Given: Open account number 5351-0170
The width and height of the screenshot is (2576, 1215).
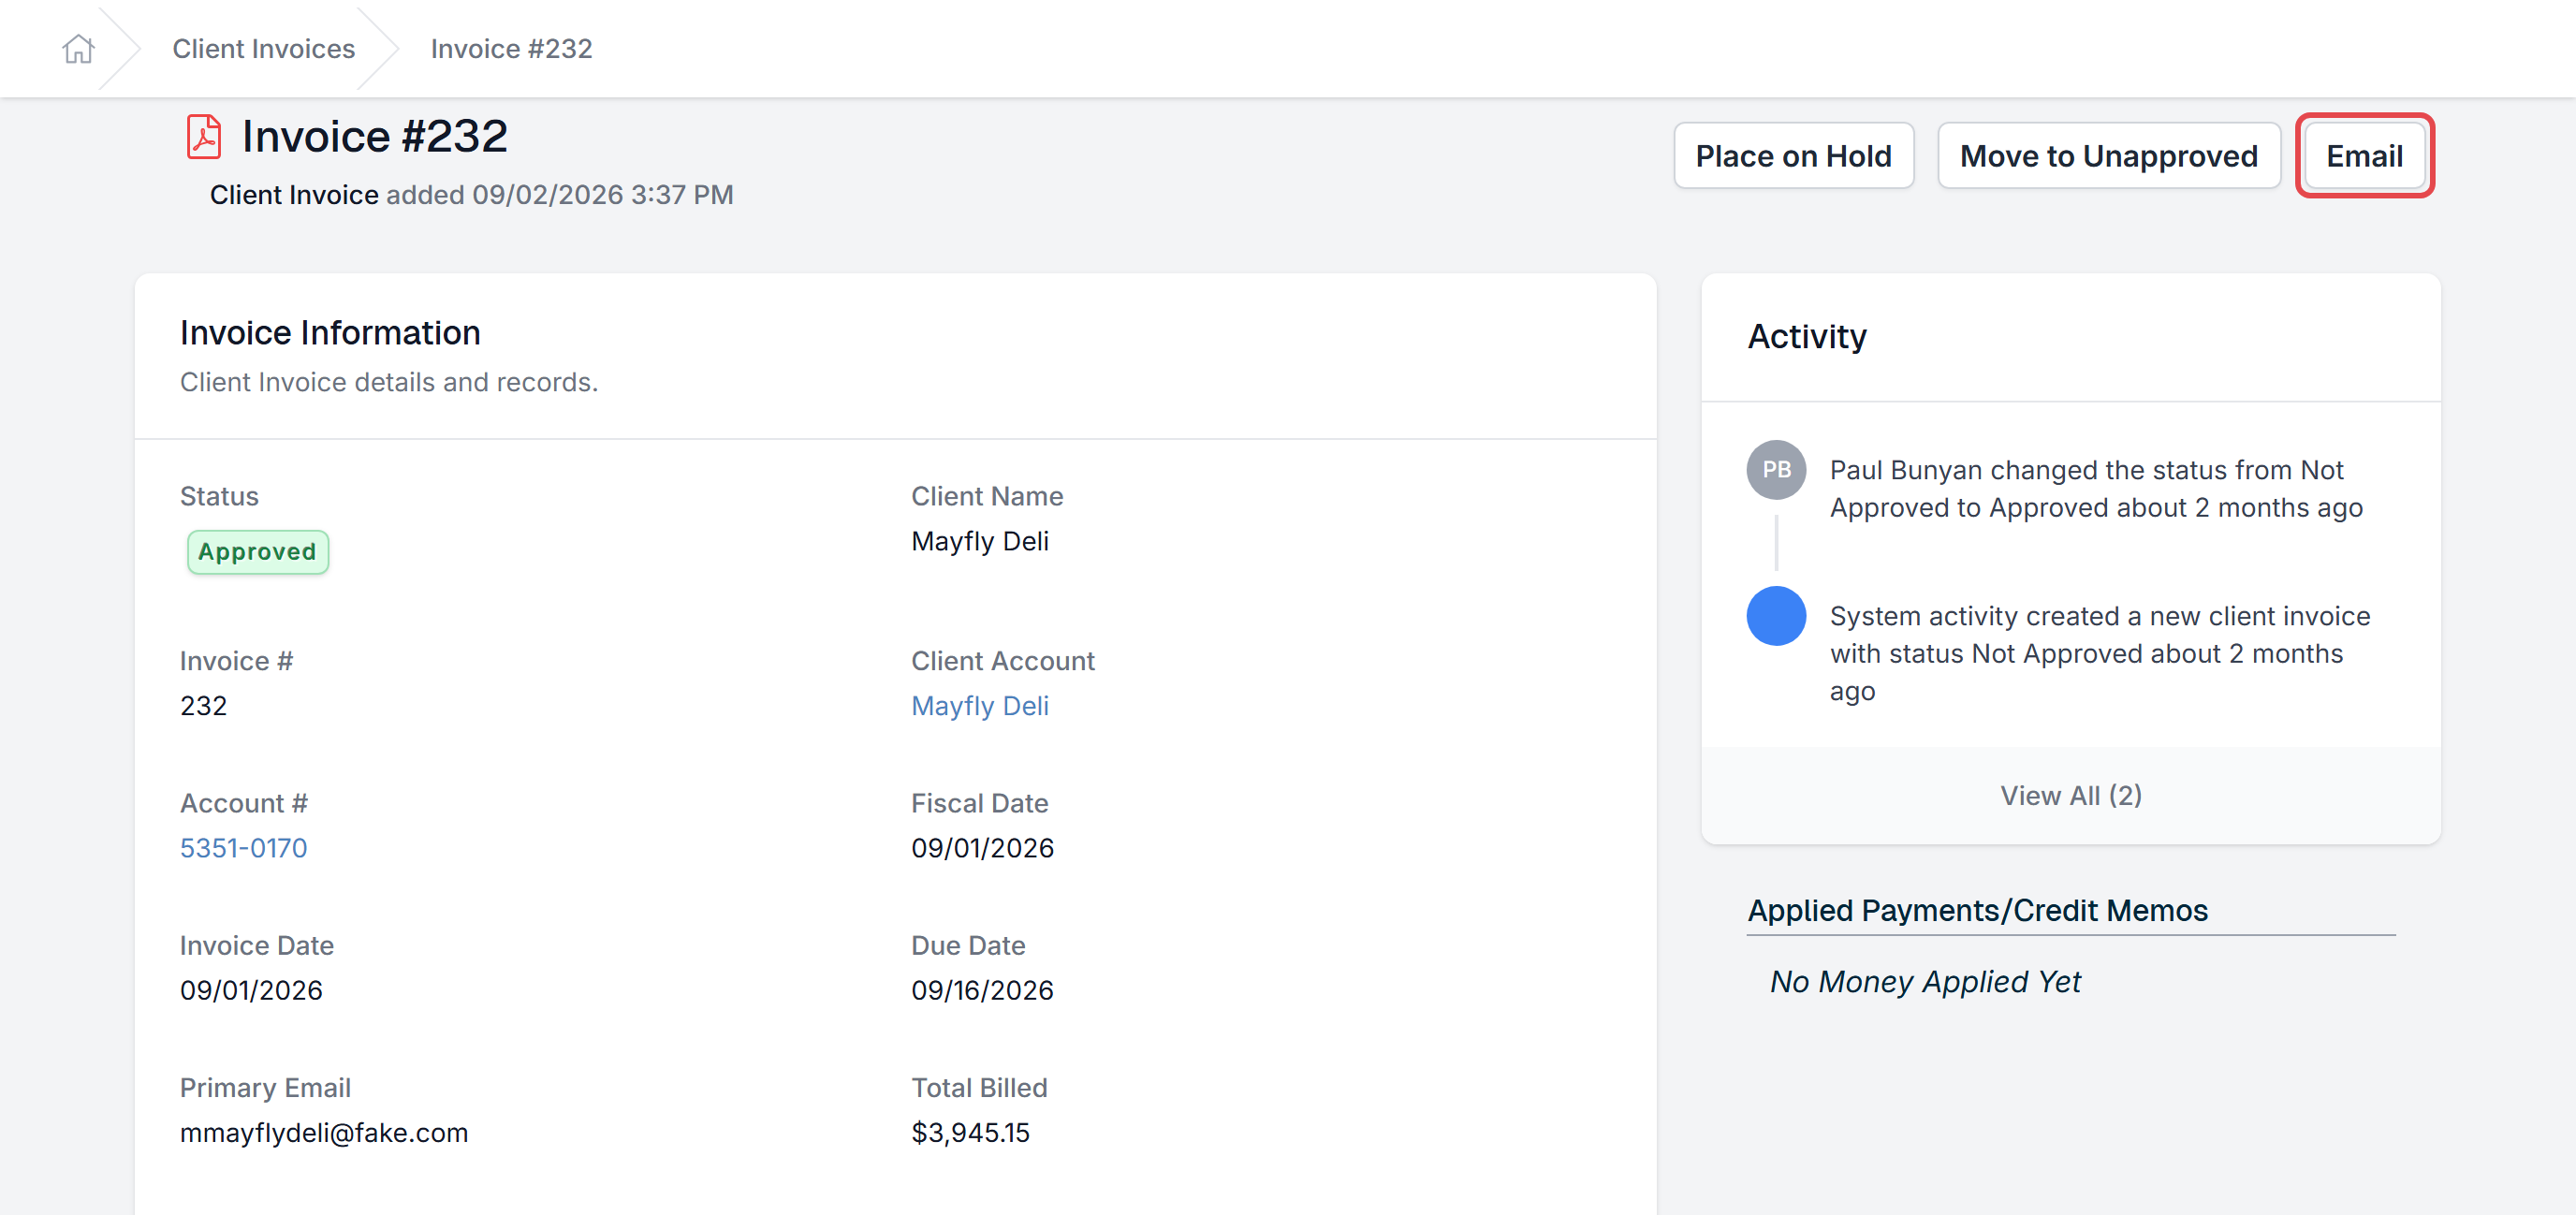Looking at the screenshot, I should [243, 848].
